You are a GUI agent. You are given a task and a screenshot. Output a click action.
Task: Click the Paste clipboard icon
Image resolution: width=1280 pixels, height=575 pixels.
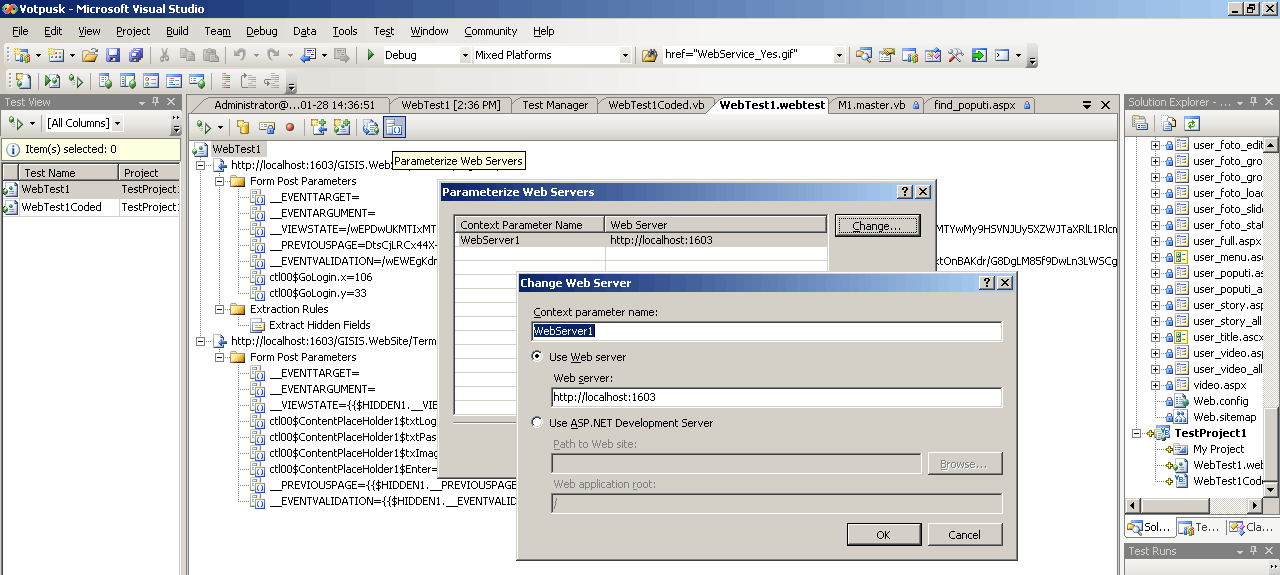pos(210,55)
